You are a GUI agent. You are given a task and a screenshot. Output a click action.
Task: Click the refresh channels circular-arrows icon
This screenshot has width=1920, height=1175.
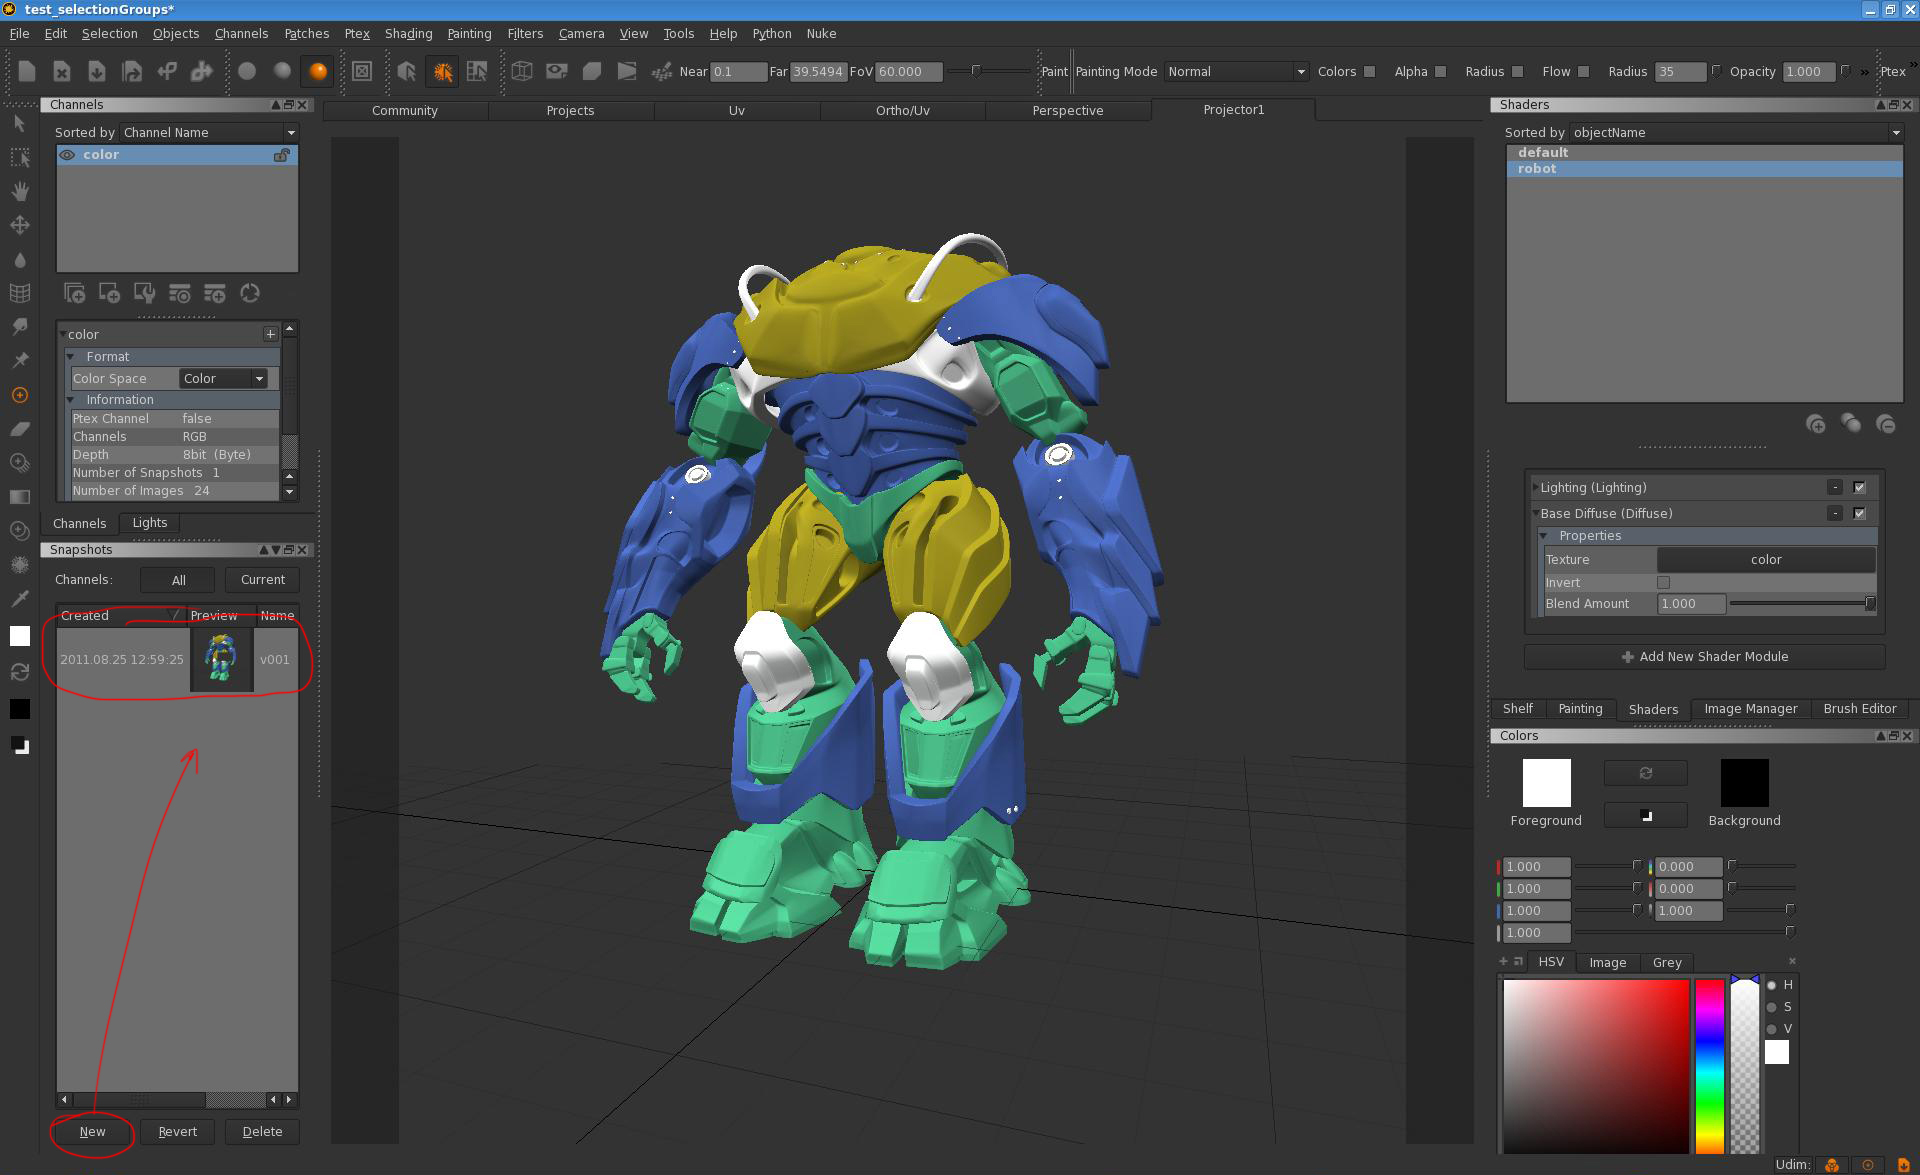(250, 293)
